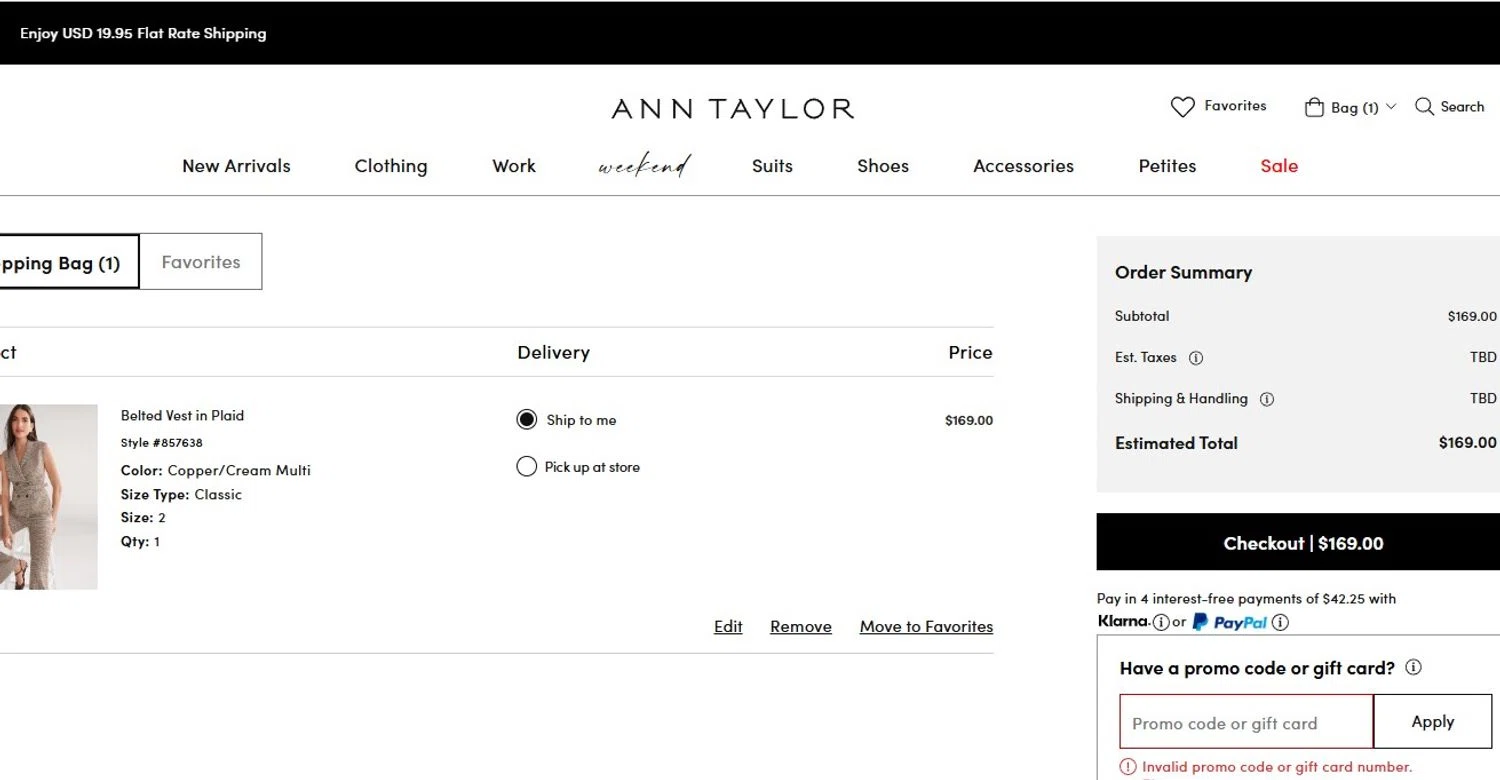Open the Sale menu
The image size is (1500, 780).
(x=1279, y=166)
